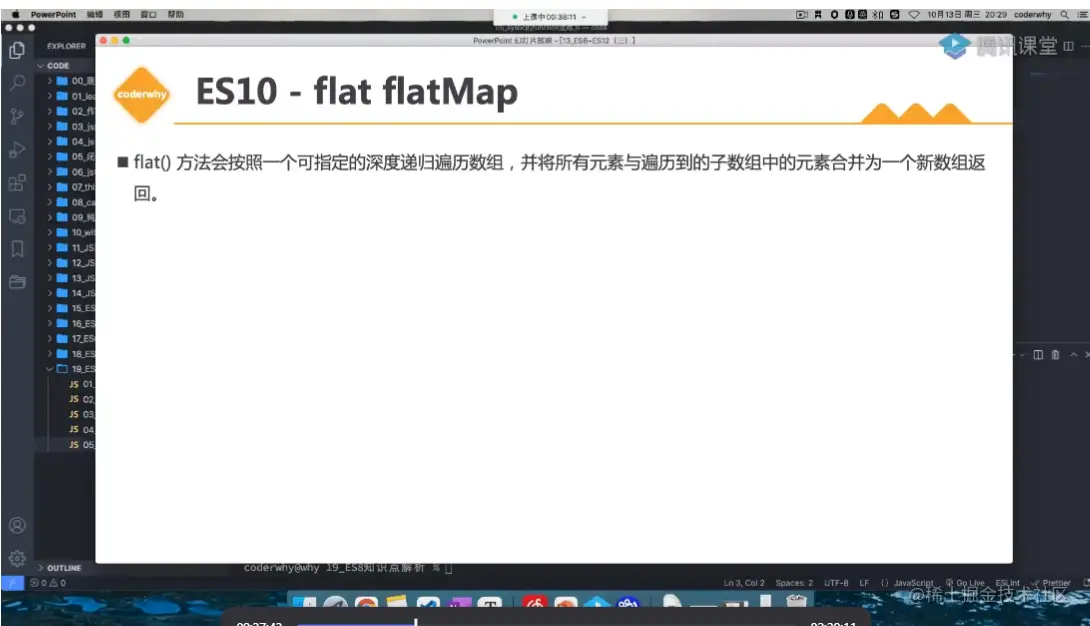Click ESLint in the status bar
1090x626 pixels.
point(1007,583)
